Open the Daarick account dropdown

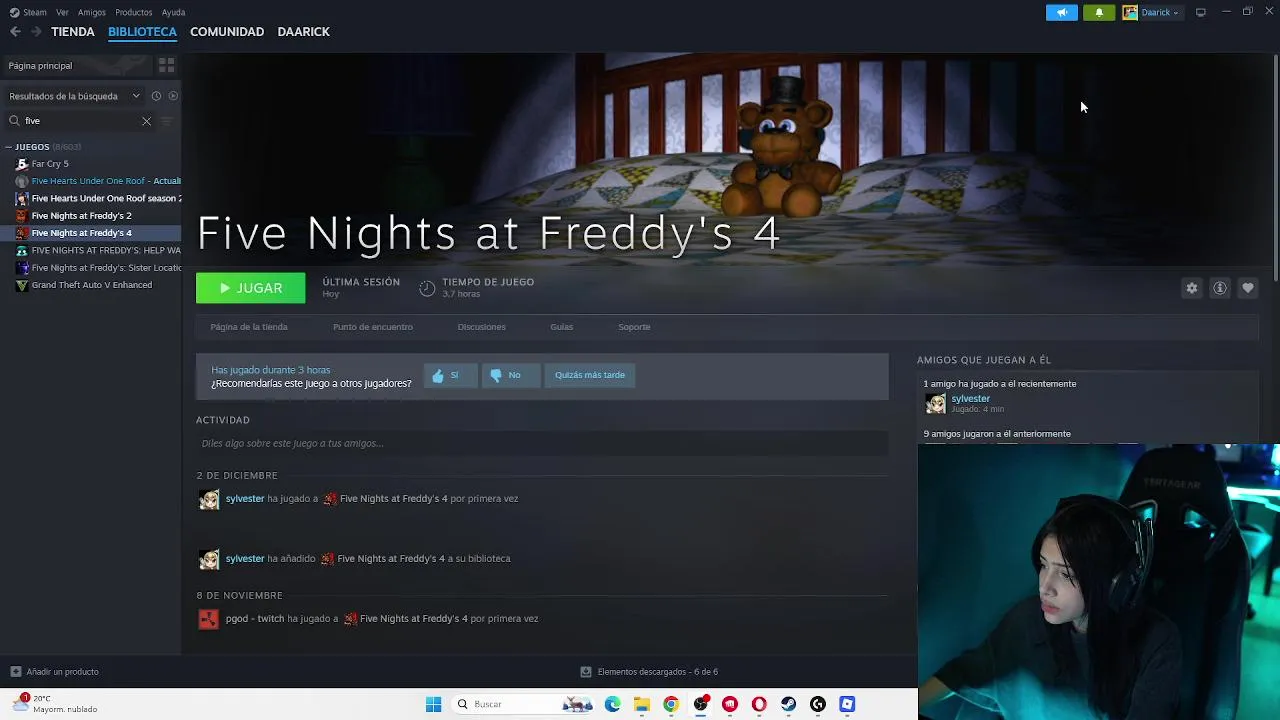pos(1152,12)
